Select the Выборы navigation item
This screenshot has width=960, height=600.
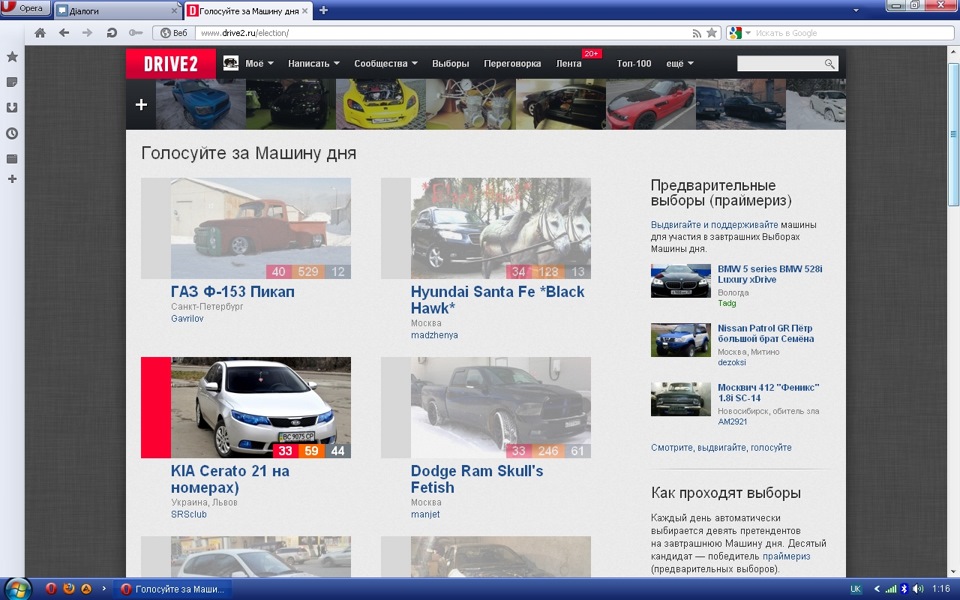(451, 62)
